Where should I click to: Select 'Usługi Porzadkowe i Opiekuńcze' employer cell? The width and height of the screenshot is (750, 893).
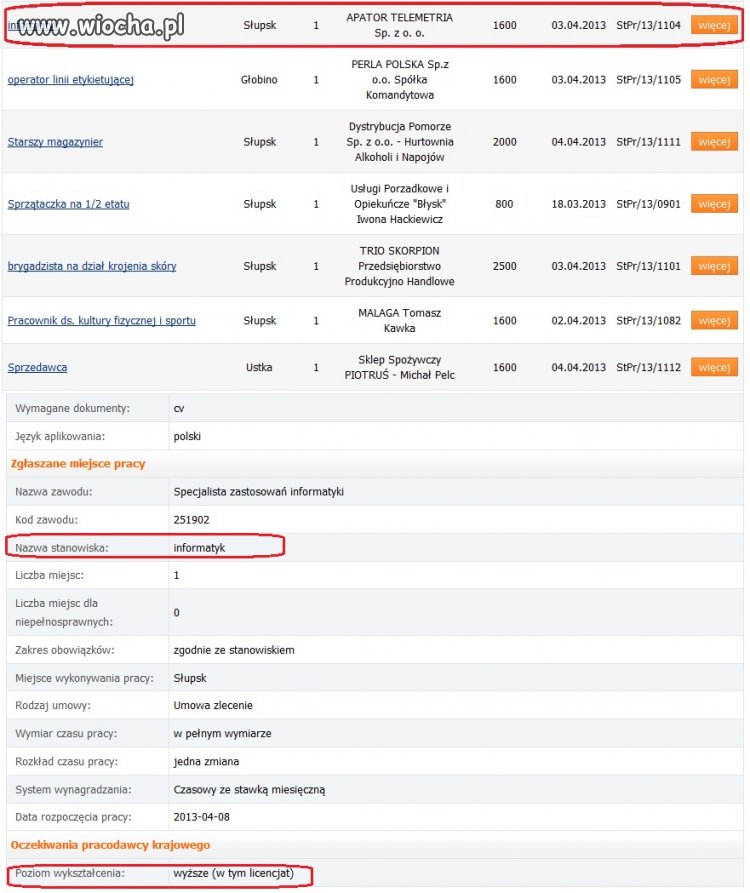click(x=399, y=204)
